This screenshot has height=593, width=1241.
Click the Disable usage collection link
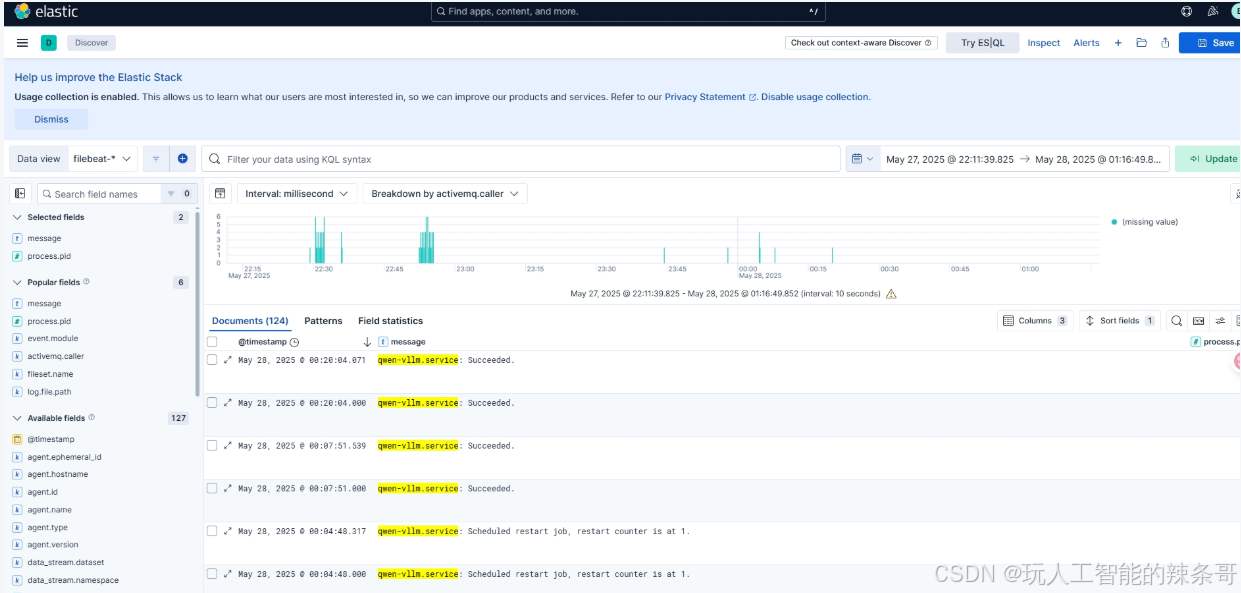tap(815, 97)
